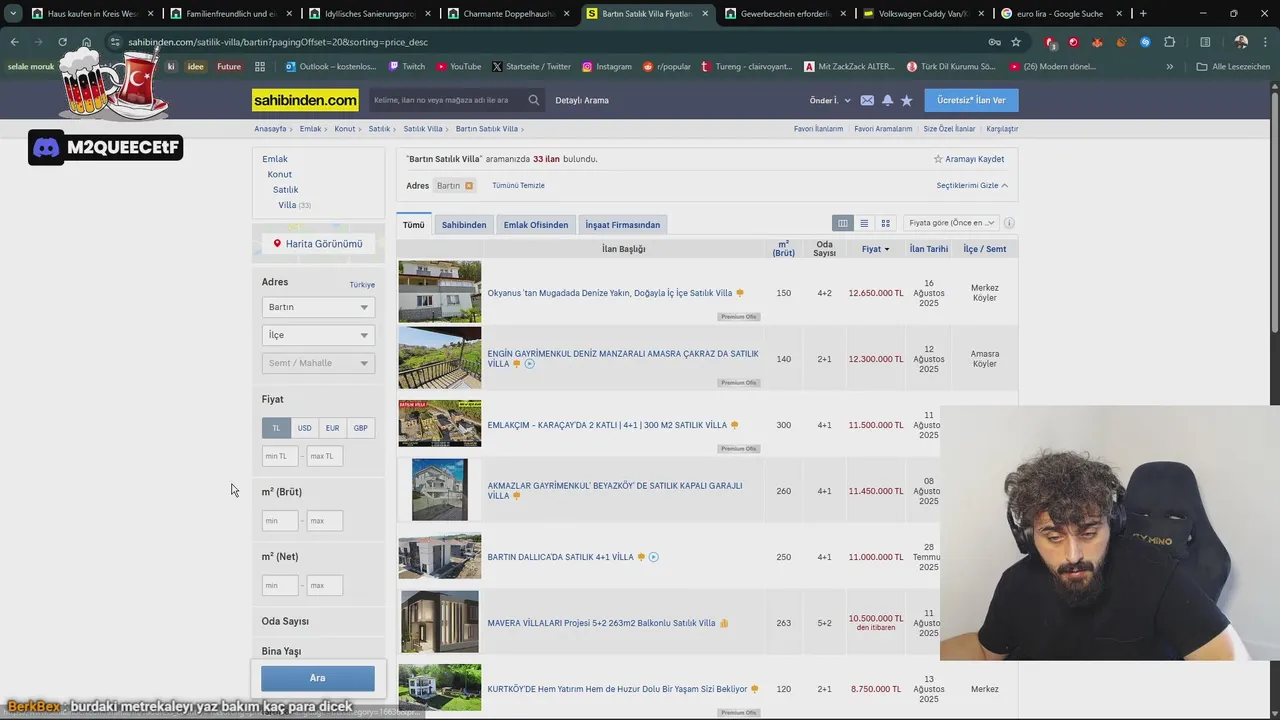Open the password key icon in address bar

(994, 42)
